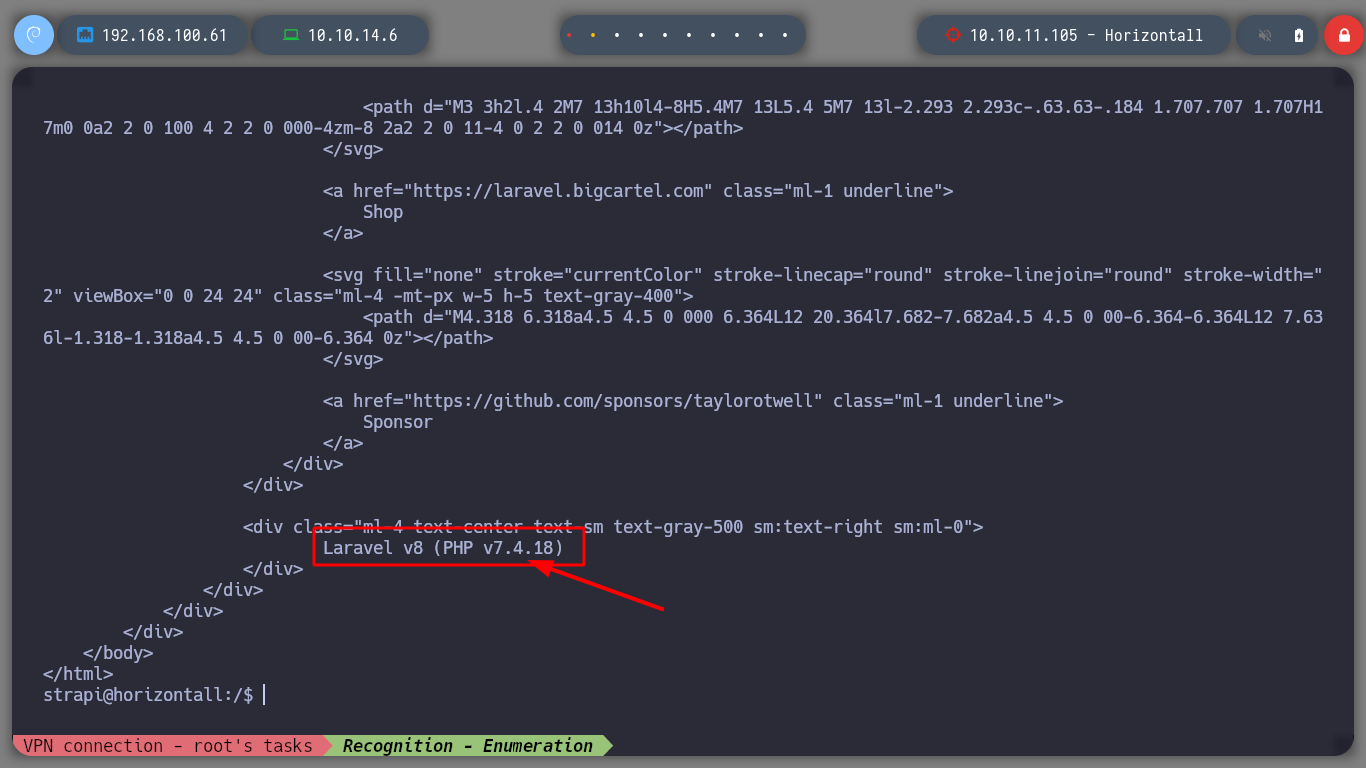Select the Recognition - Enumeration tab
The image size is (1366, 768).
[467, 746]
